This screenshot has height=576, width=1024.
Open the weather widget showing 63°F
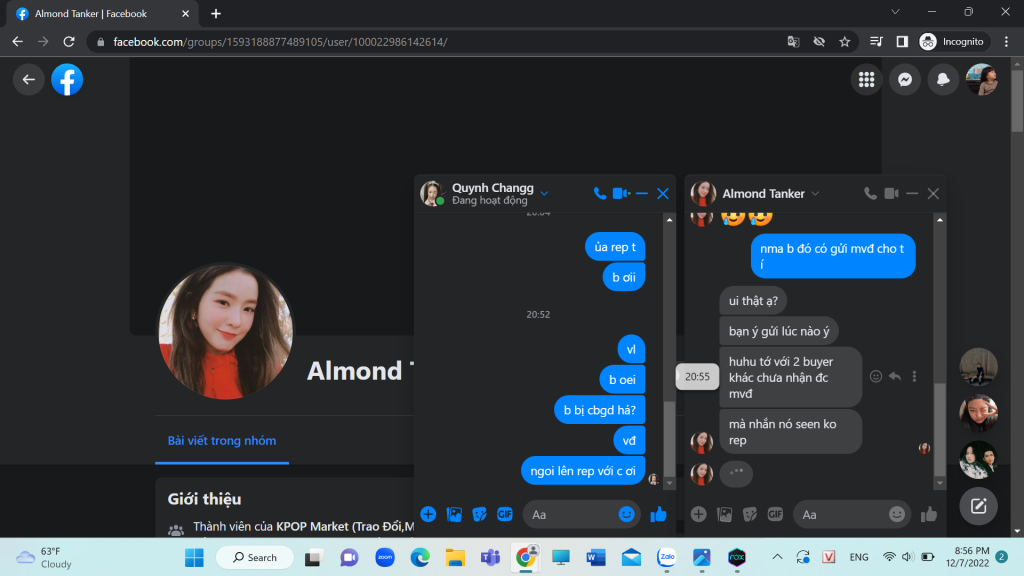point(44,558)
